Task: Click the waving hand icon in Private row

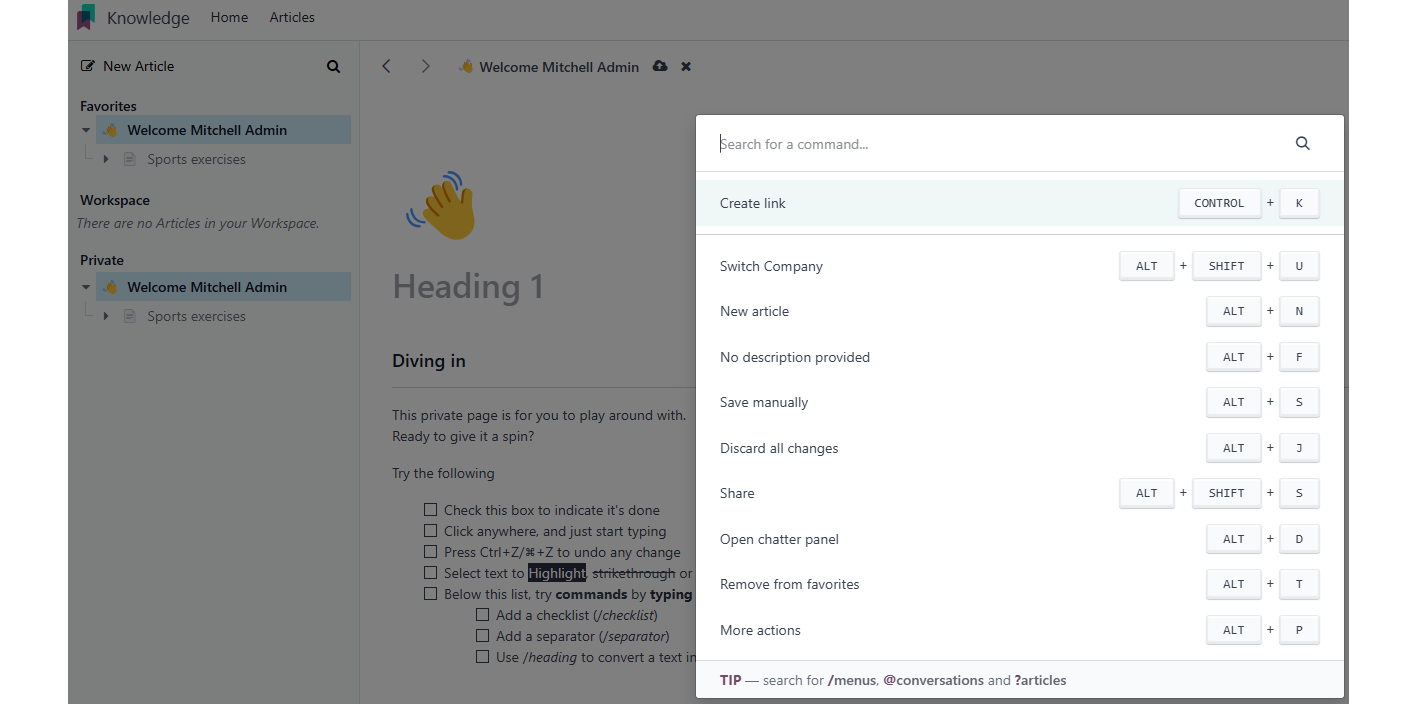Action: pyautogui.click(x=110, y=287)
